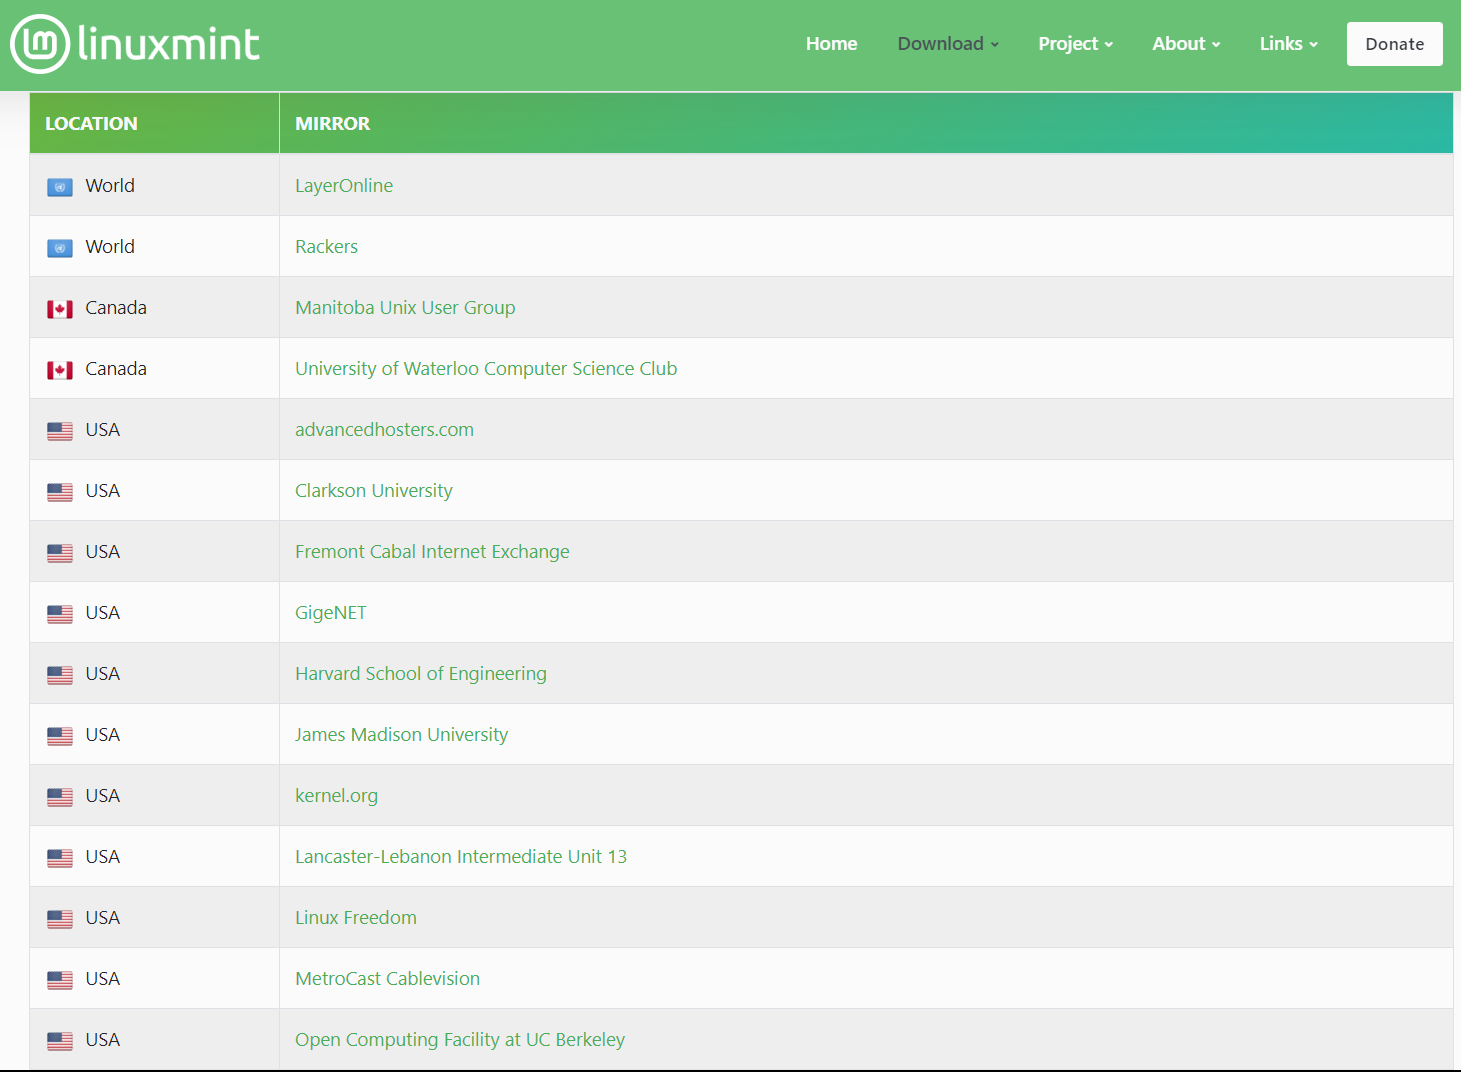Image resolution: width=1461 pixels, height=1072 pixels.
Task: Click the USA flag in advancedhosters.com row
Action: click(60, 431)
